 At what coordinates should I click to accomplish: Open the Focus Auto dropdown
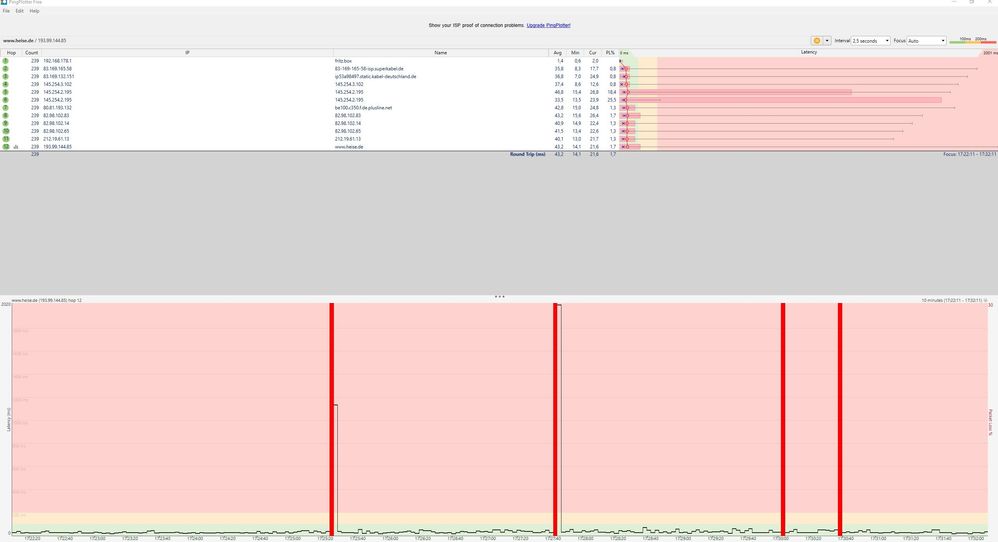tap(927, 41)
